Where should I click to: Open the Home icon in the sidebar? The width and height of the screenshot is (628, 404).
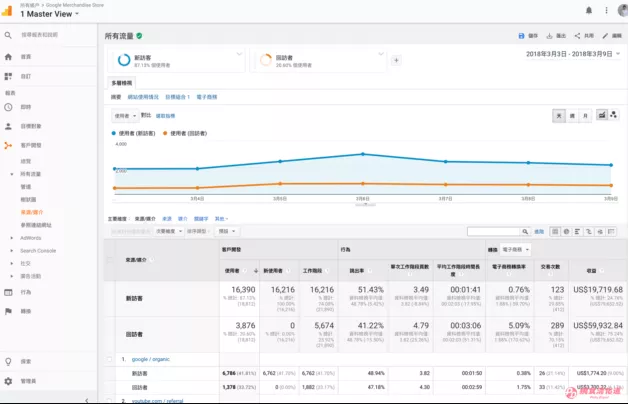coord(8,57)
